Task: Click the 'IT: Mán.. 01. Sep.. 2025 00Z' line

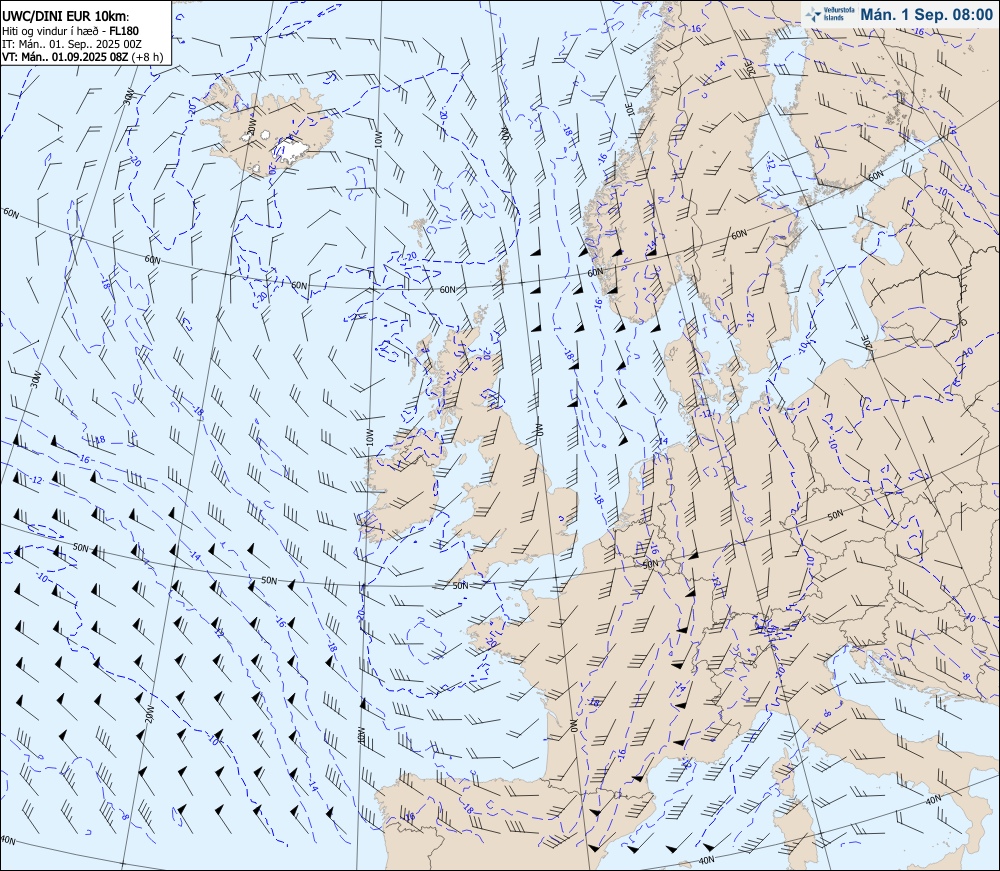Action: coord(72,43)
